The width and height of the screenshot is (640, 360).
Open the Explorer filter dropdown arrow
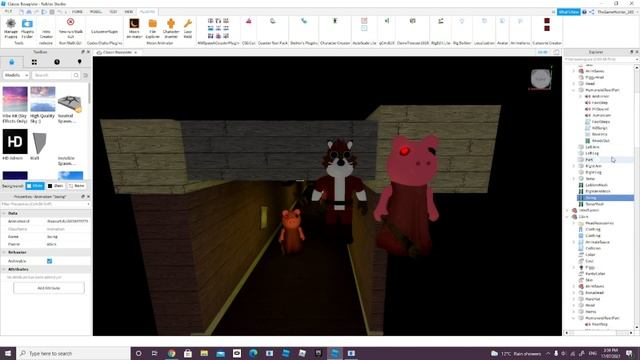click(636, 60)
